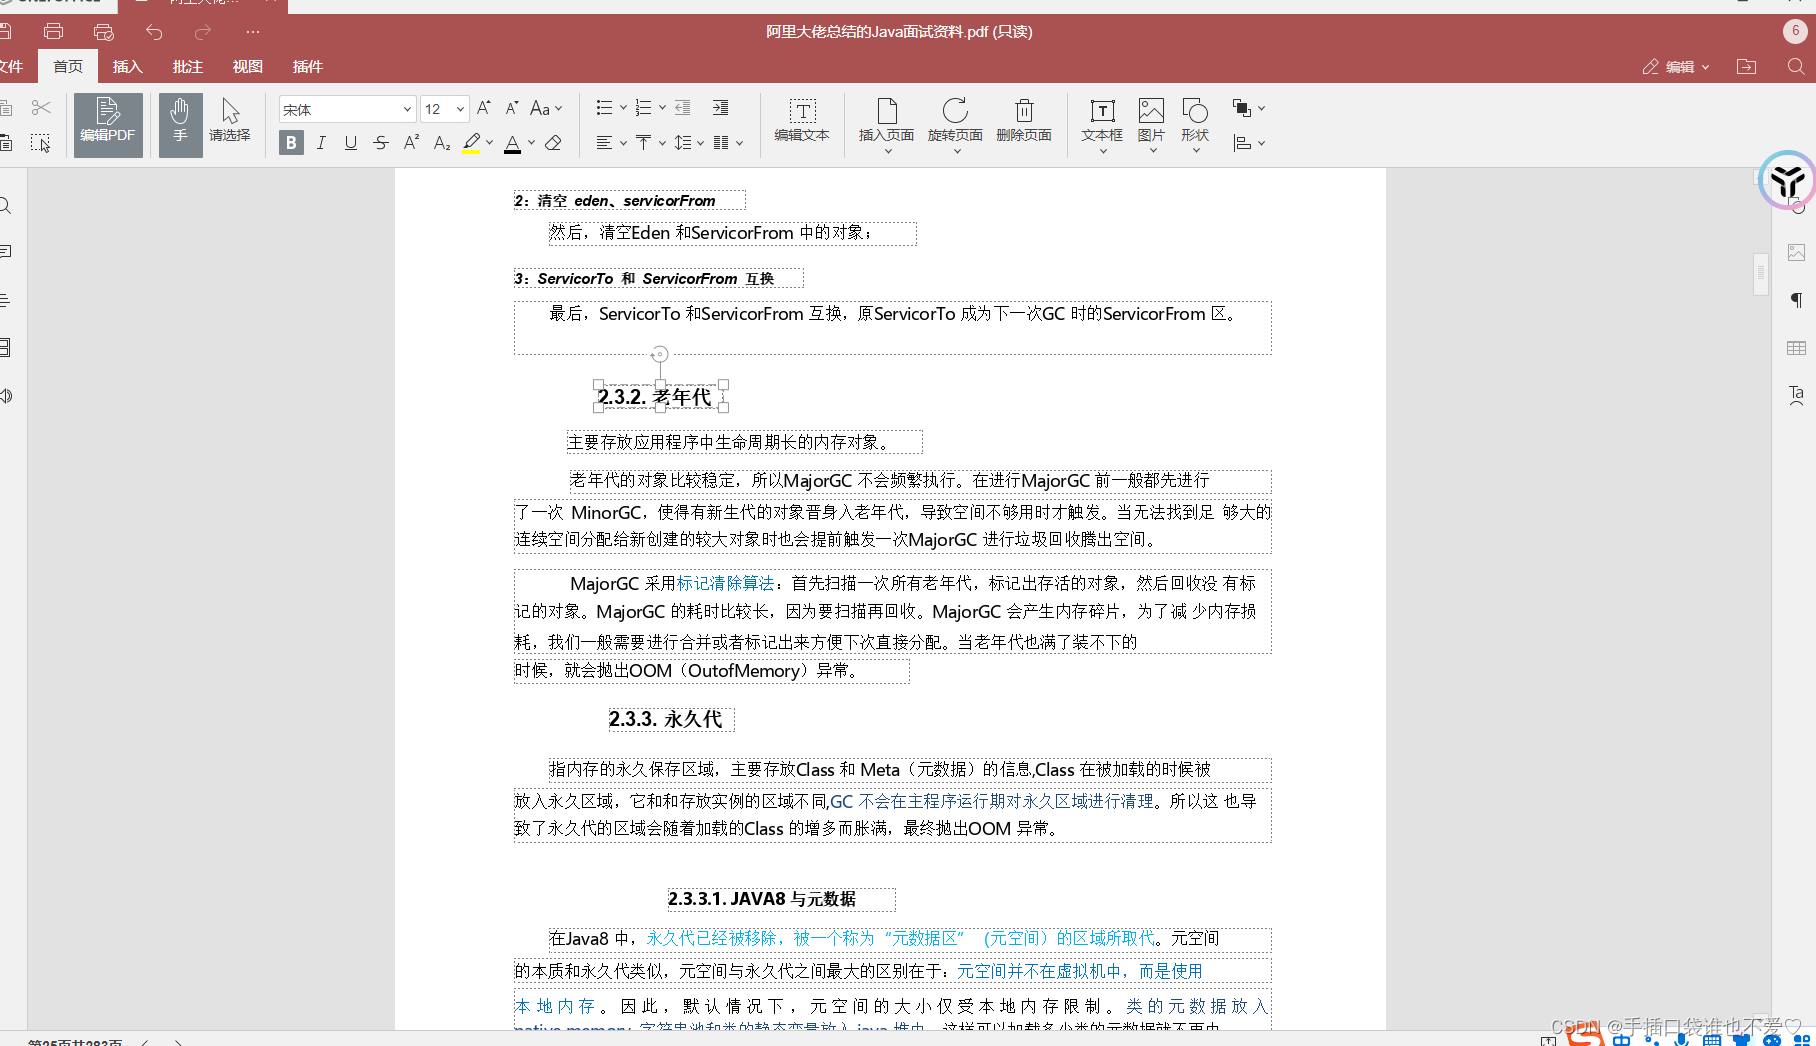The width and height of the screenshot is (1816, 1046).
Task: Increase paragraph indent
Action: coord(720,108)
